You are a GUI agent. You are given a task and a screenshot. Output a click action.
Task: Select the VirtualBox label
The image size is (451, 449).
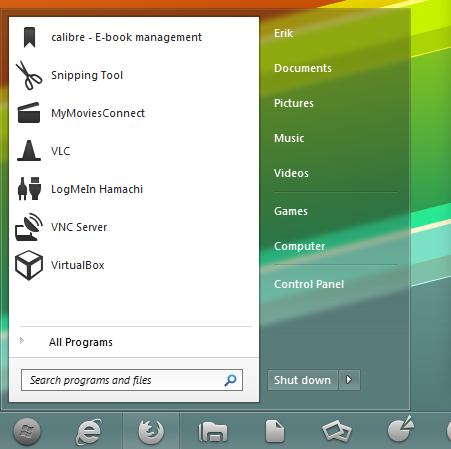pyautogui.click(x=78, y=265)
